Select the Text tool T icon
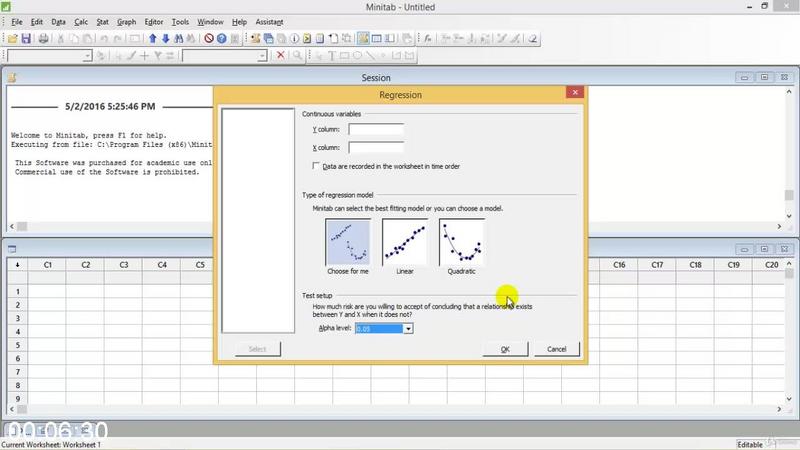Viewport: 800px width, 450px height. [x=332, y=56]
